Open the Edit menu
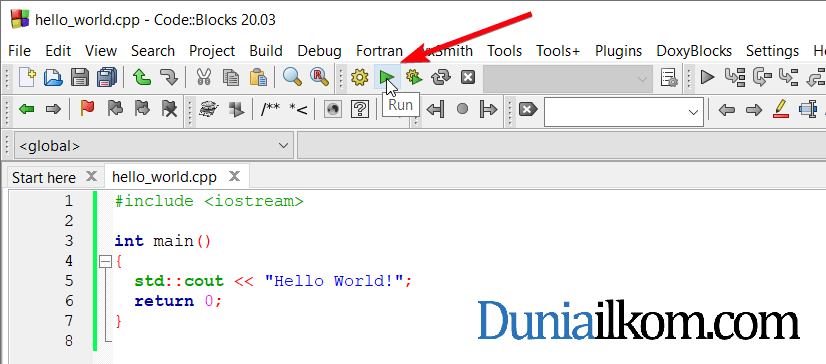Image resolution: width=826 pixels, height=364 pixels. coord(58,51)
